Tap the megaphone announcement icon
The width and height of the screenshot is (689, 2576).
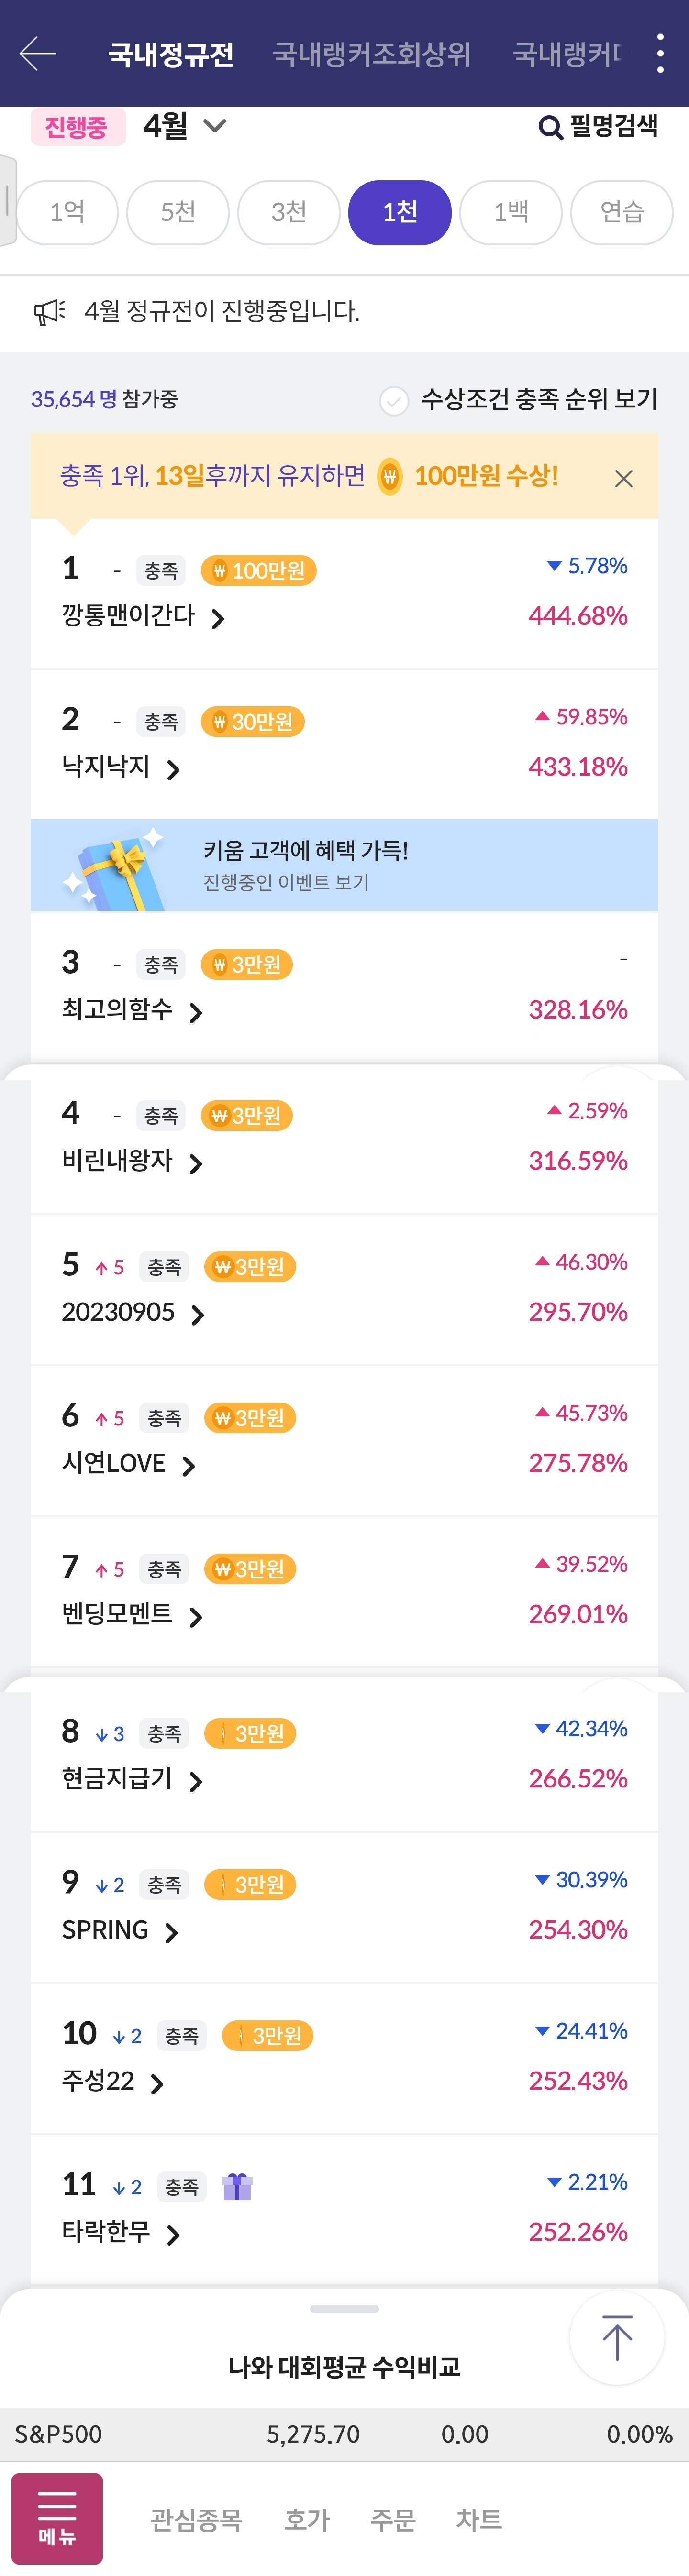[x=49, y=312]
